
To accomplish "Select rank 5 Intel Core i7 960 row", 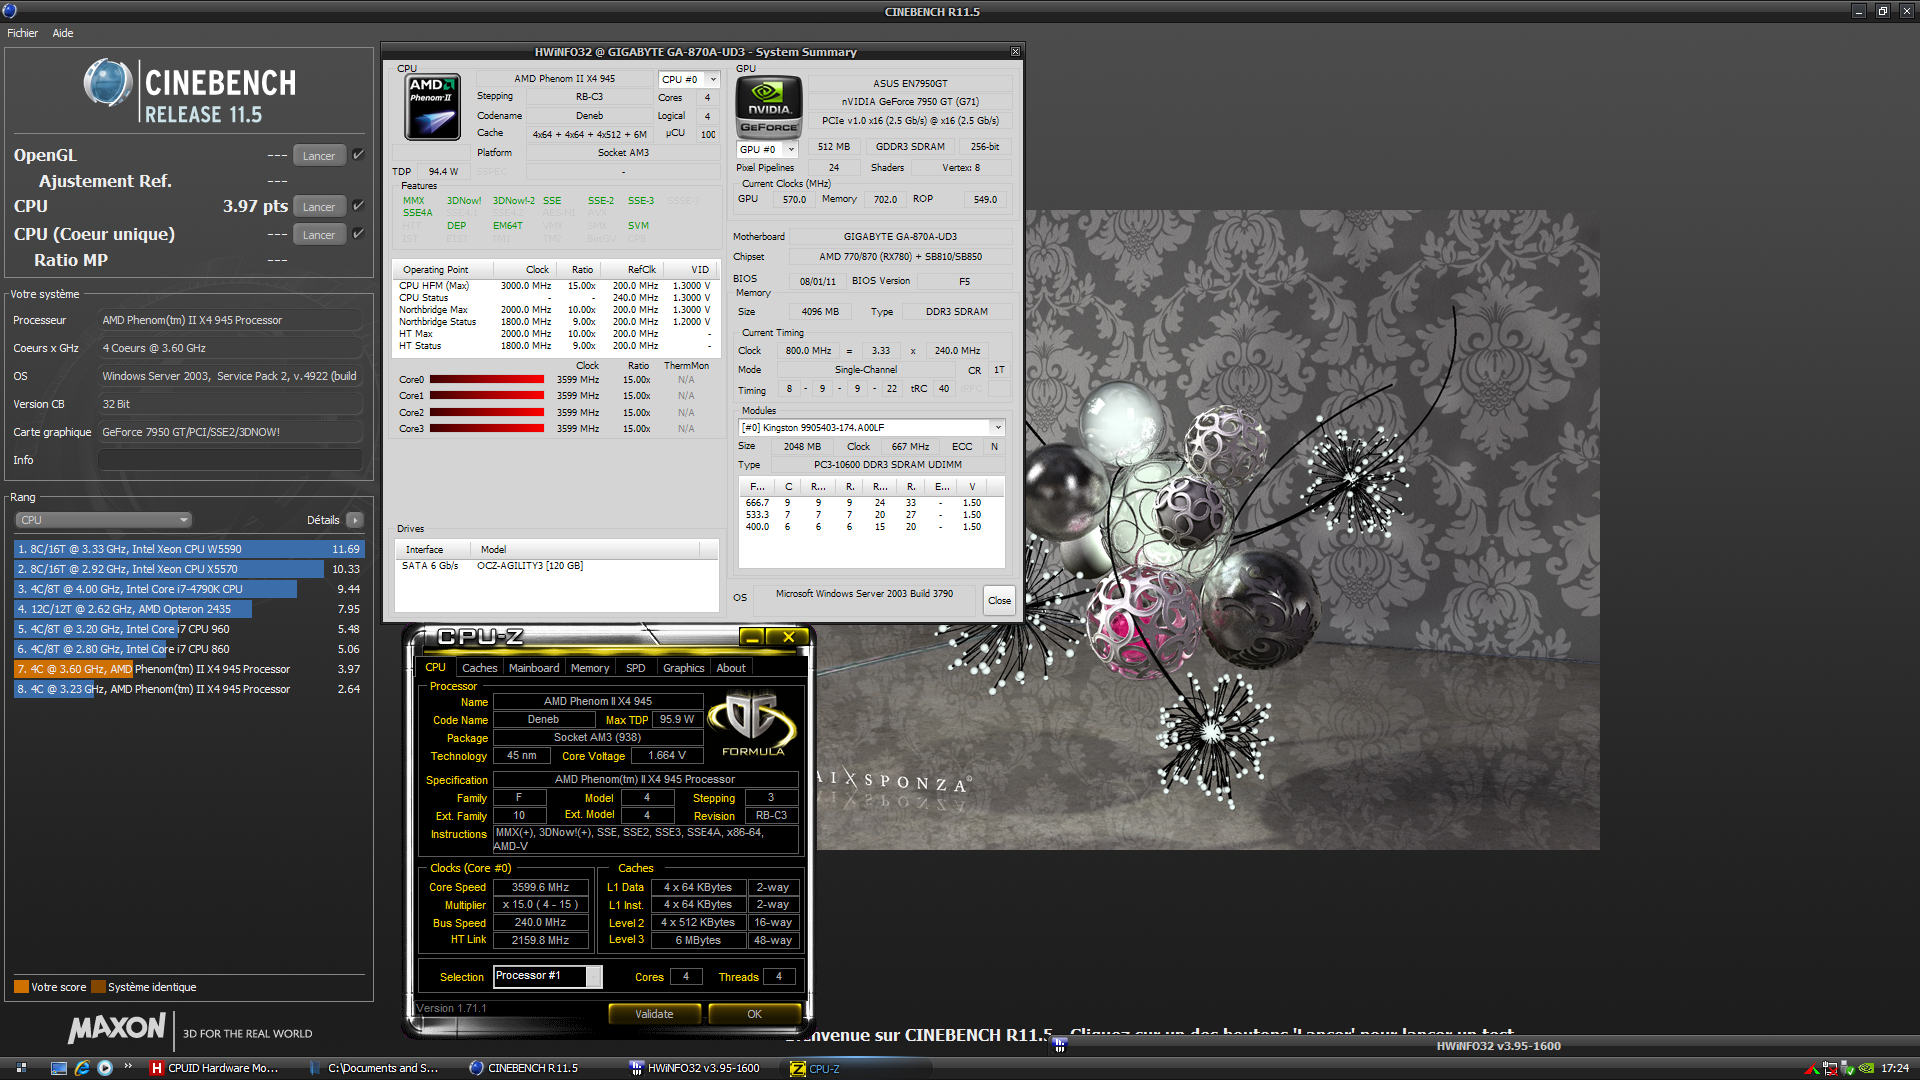I will coord(189,629).
